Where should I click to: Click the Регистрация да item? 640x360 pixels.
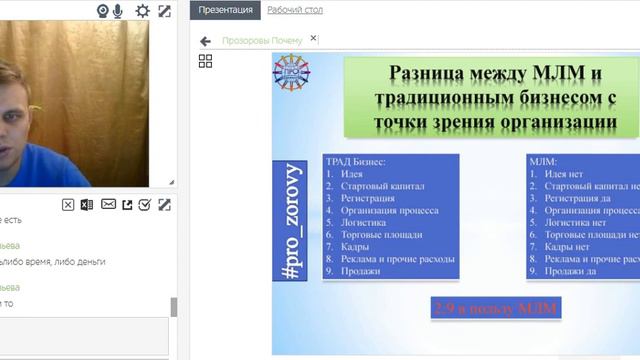(578, 198)
